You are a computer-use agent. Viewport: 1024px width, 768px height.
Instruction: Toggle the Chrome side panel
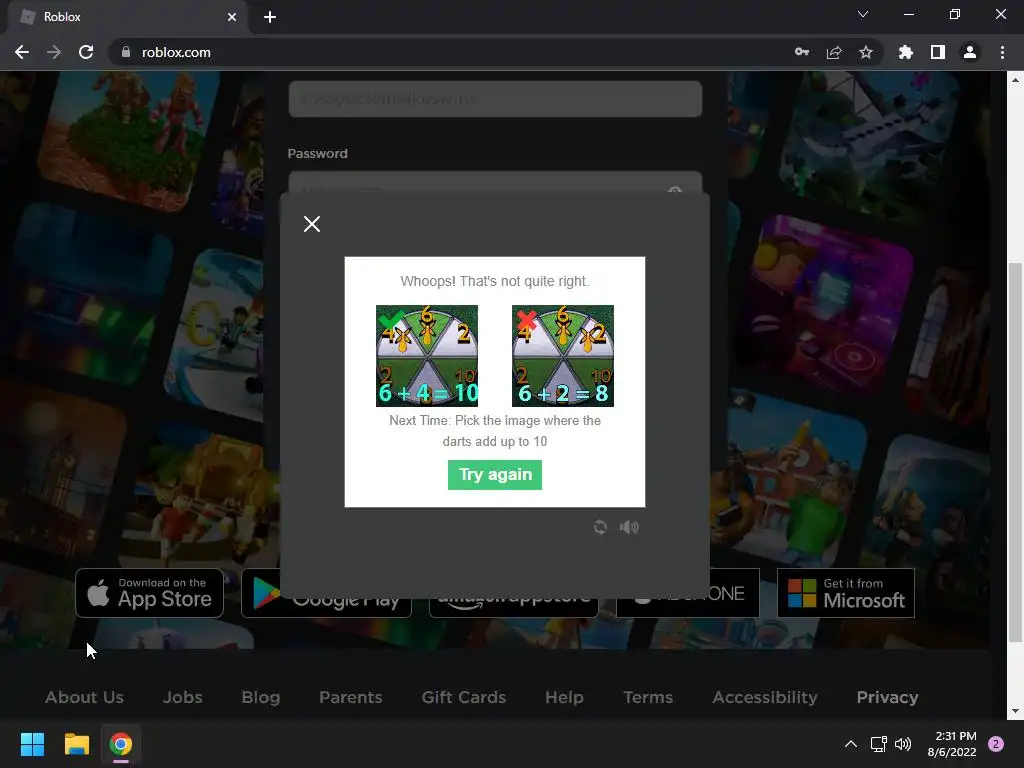pyautogui.click(x=938, y=52)
